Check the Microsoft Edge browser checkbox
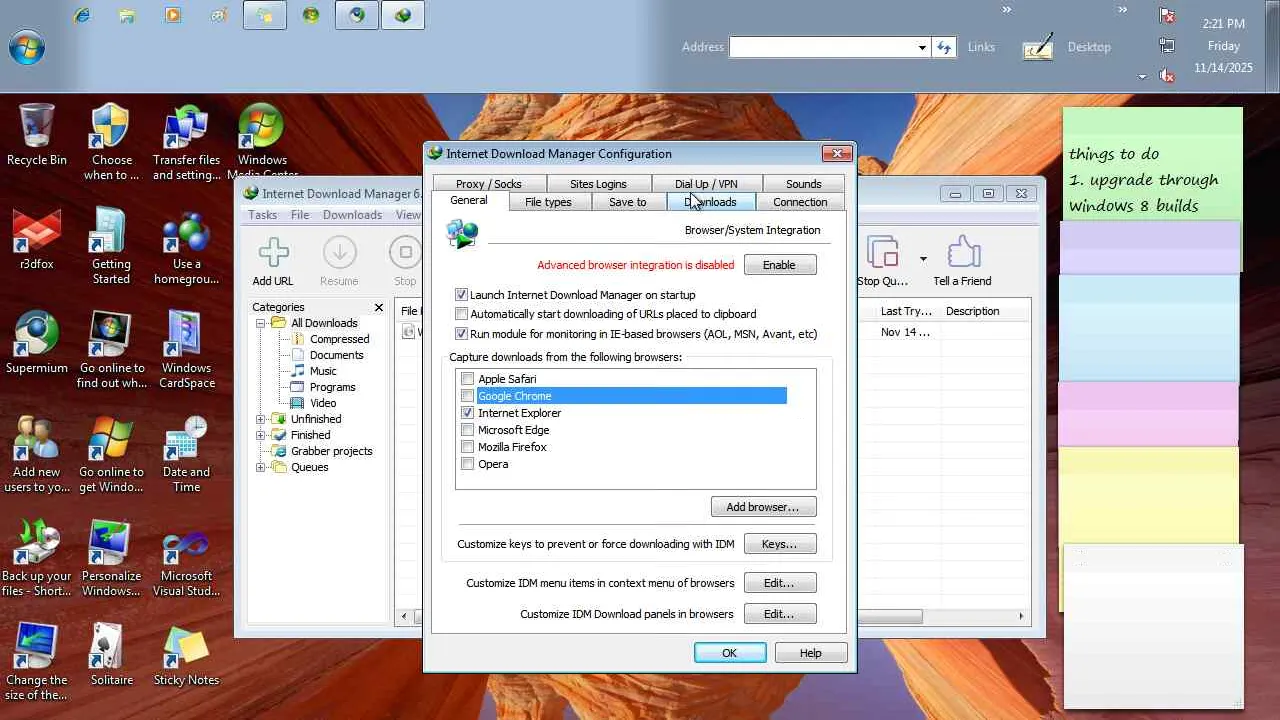 pos(467,430)
